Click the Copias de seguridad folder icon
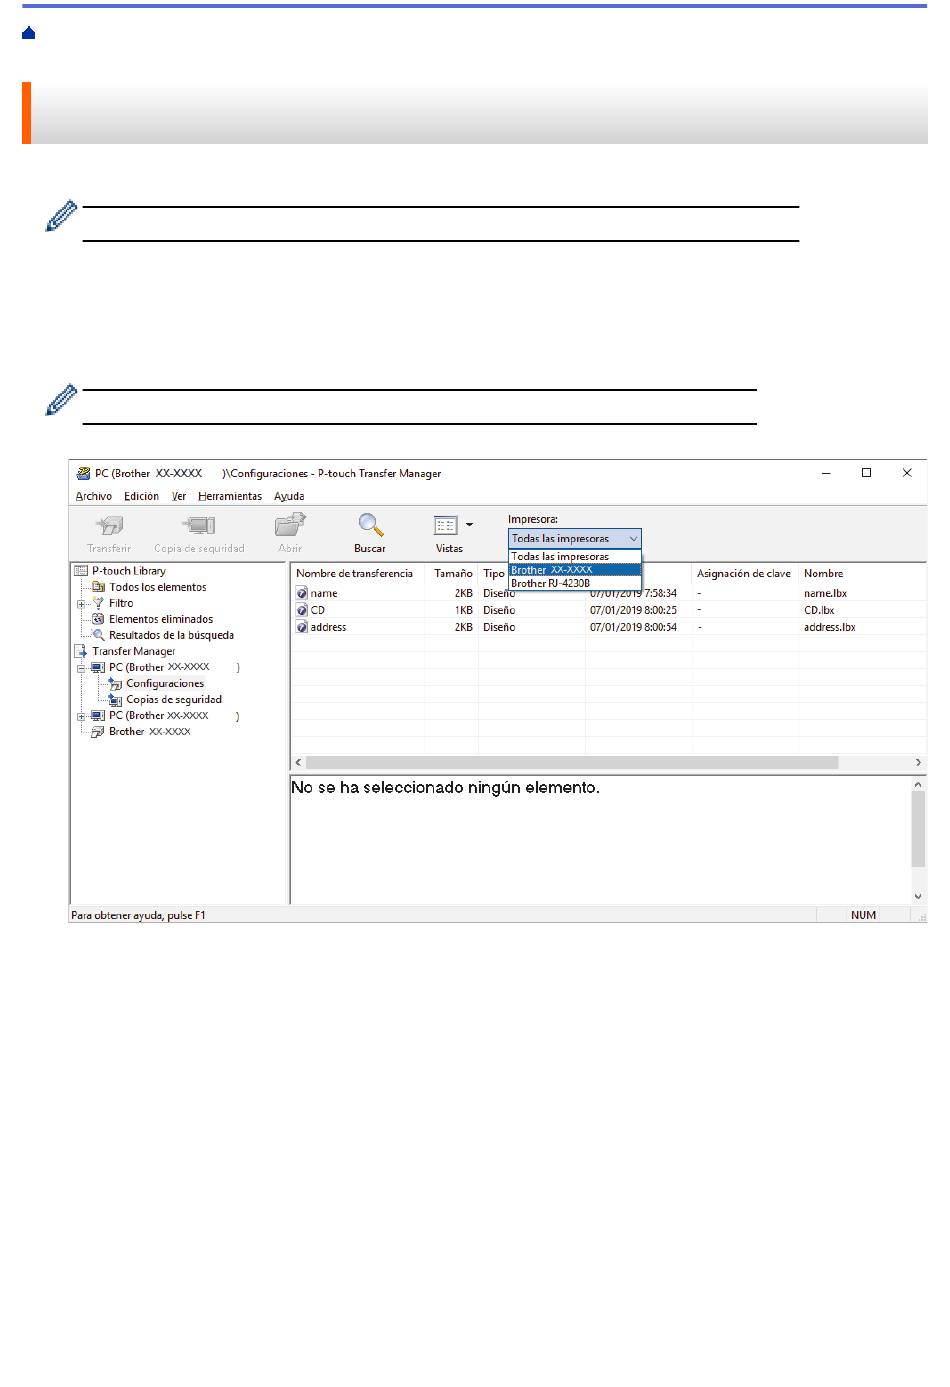Image resolution: width=950 pixels, height=1387 pixels. point(115,699)
